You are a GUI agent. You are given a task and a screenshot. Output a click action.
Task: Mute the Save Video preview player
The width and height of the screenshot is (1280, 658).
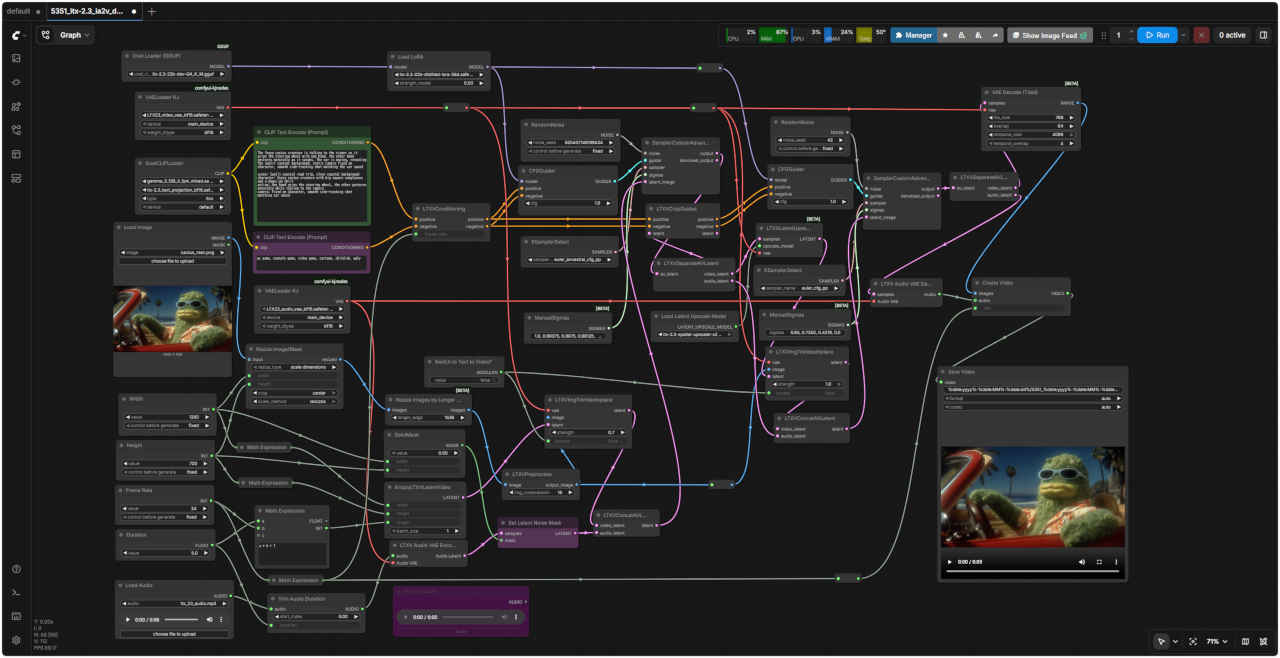pos(1082,562)
